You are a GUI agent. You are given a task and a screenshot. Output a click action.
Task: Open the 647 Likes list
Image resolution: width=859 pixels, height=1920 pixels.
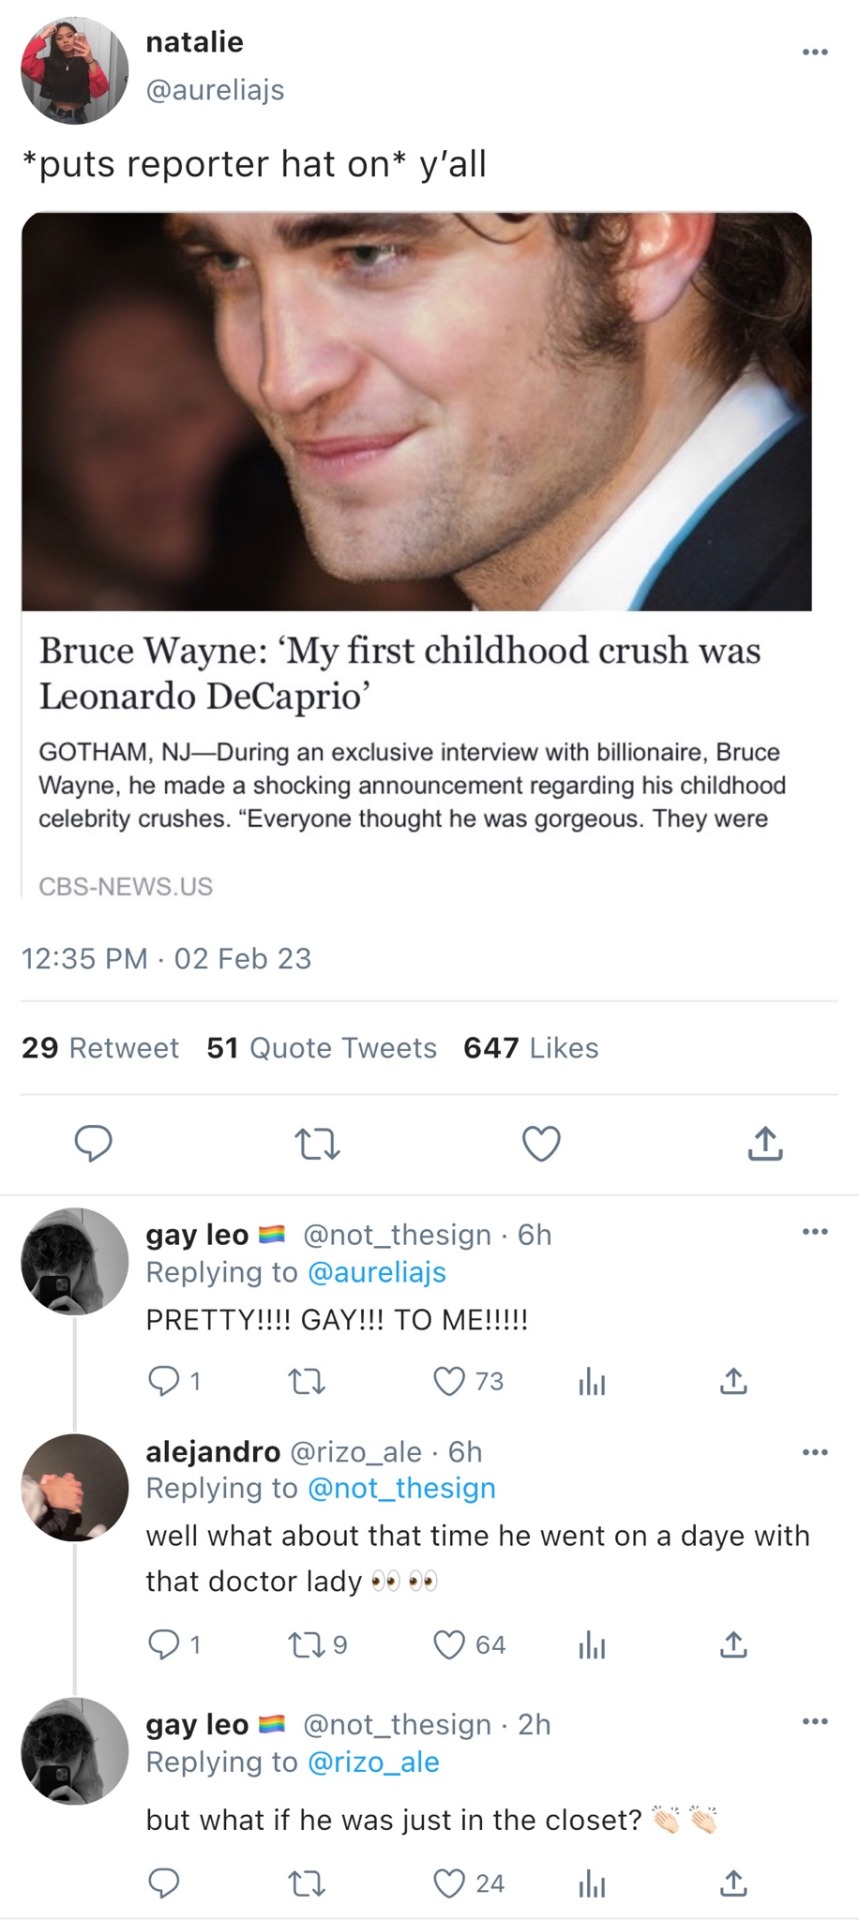531,1048
